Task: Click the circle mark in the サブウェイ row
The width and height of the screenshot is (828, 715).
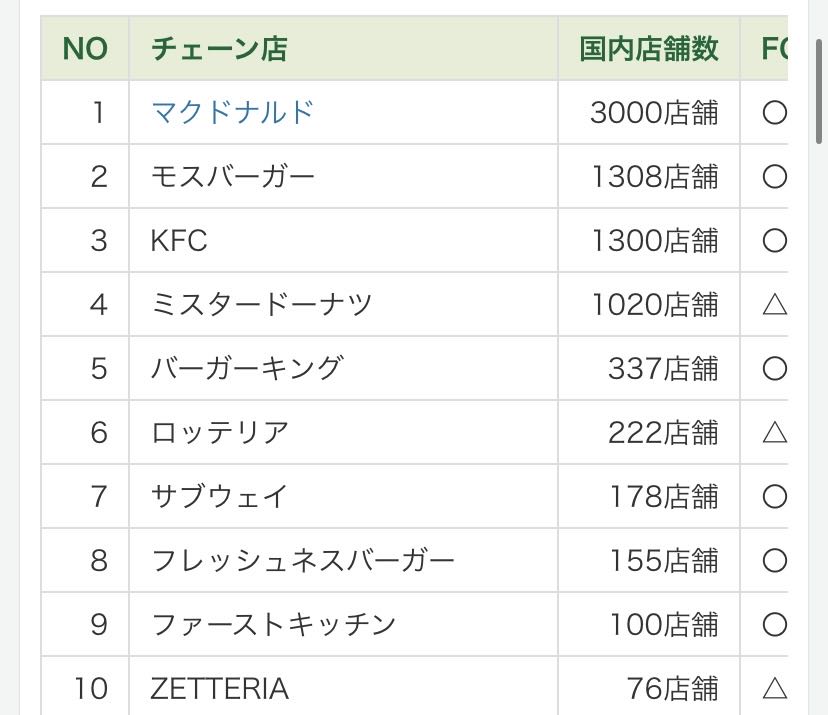Action: (x=774, y=497)
